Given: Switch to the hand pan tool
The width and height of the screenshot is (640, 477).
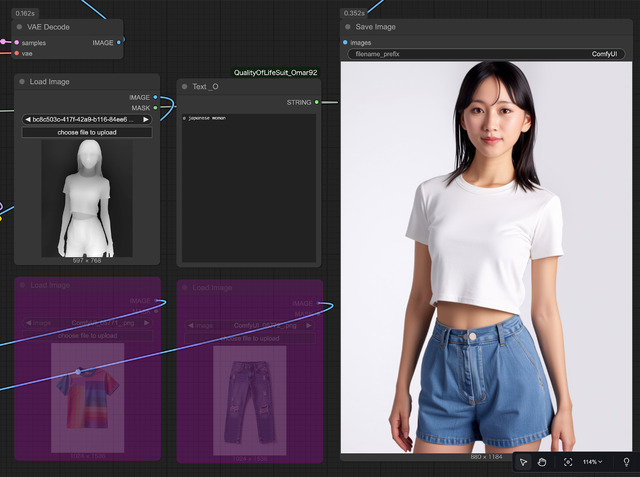Looking at the screenshot, I should point(542,462).
